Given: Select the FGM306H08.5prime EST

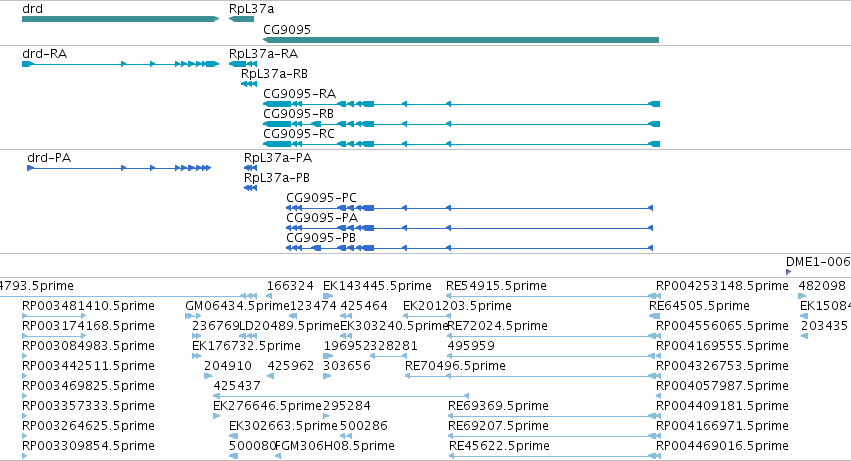Looking at the screenshot, I should 335,446.
